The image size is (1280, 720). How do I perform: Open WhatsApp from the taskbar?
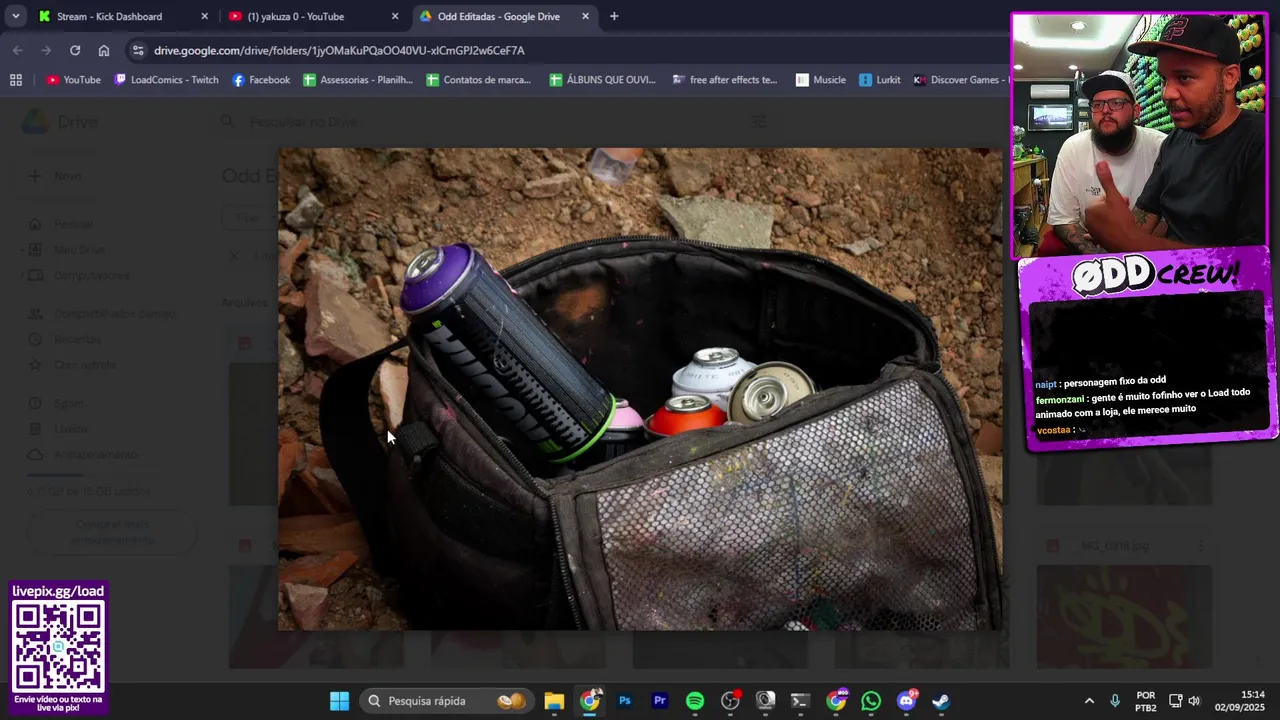(871, 701)
